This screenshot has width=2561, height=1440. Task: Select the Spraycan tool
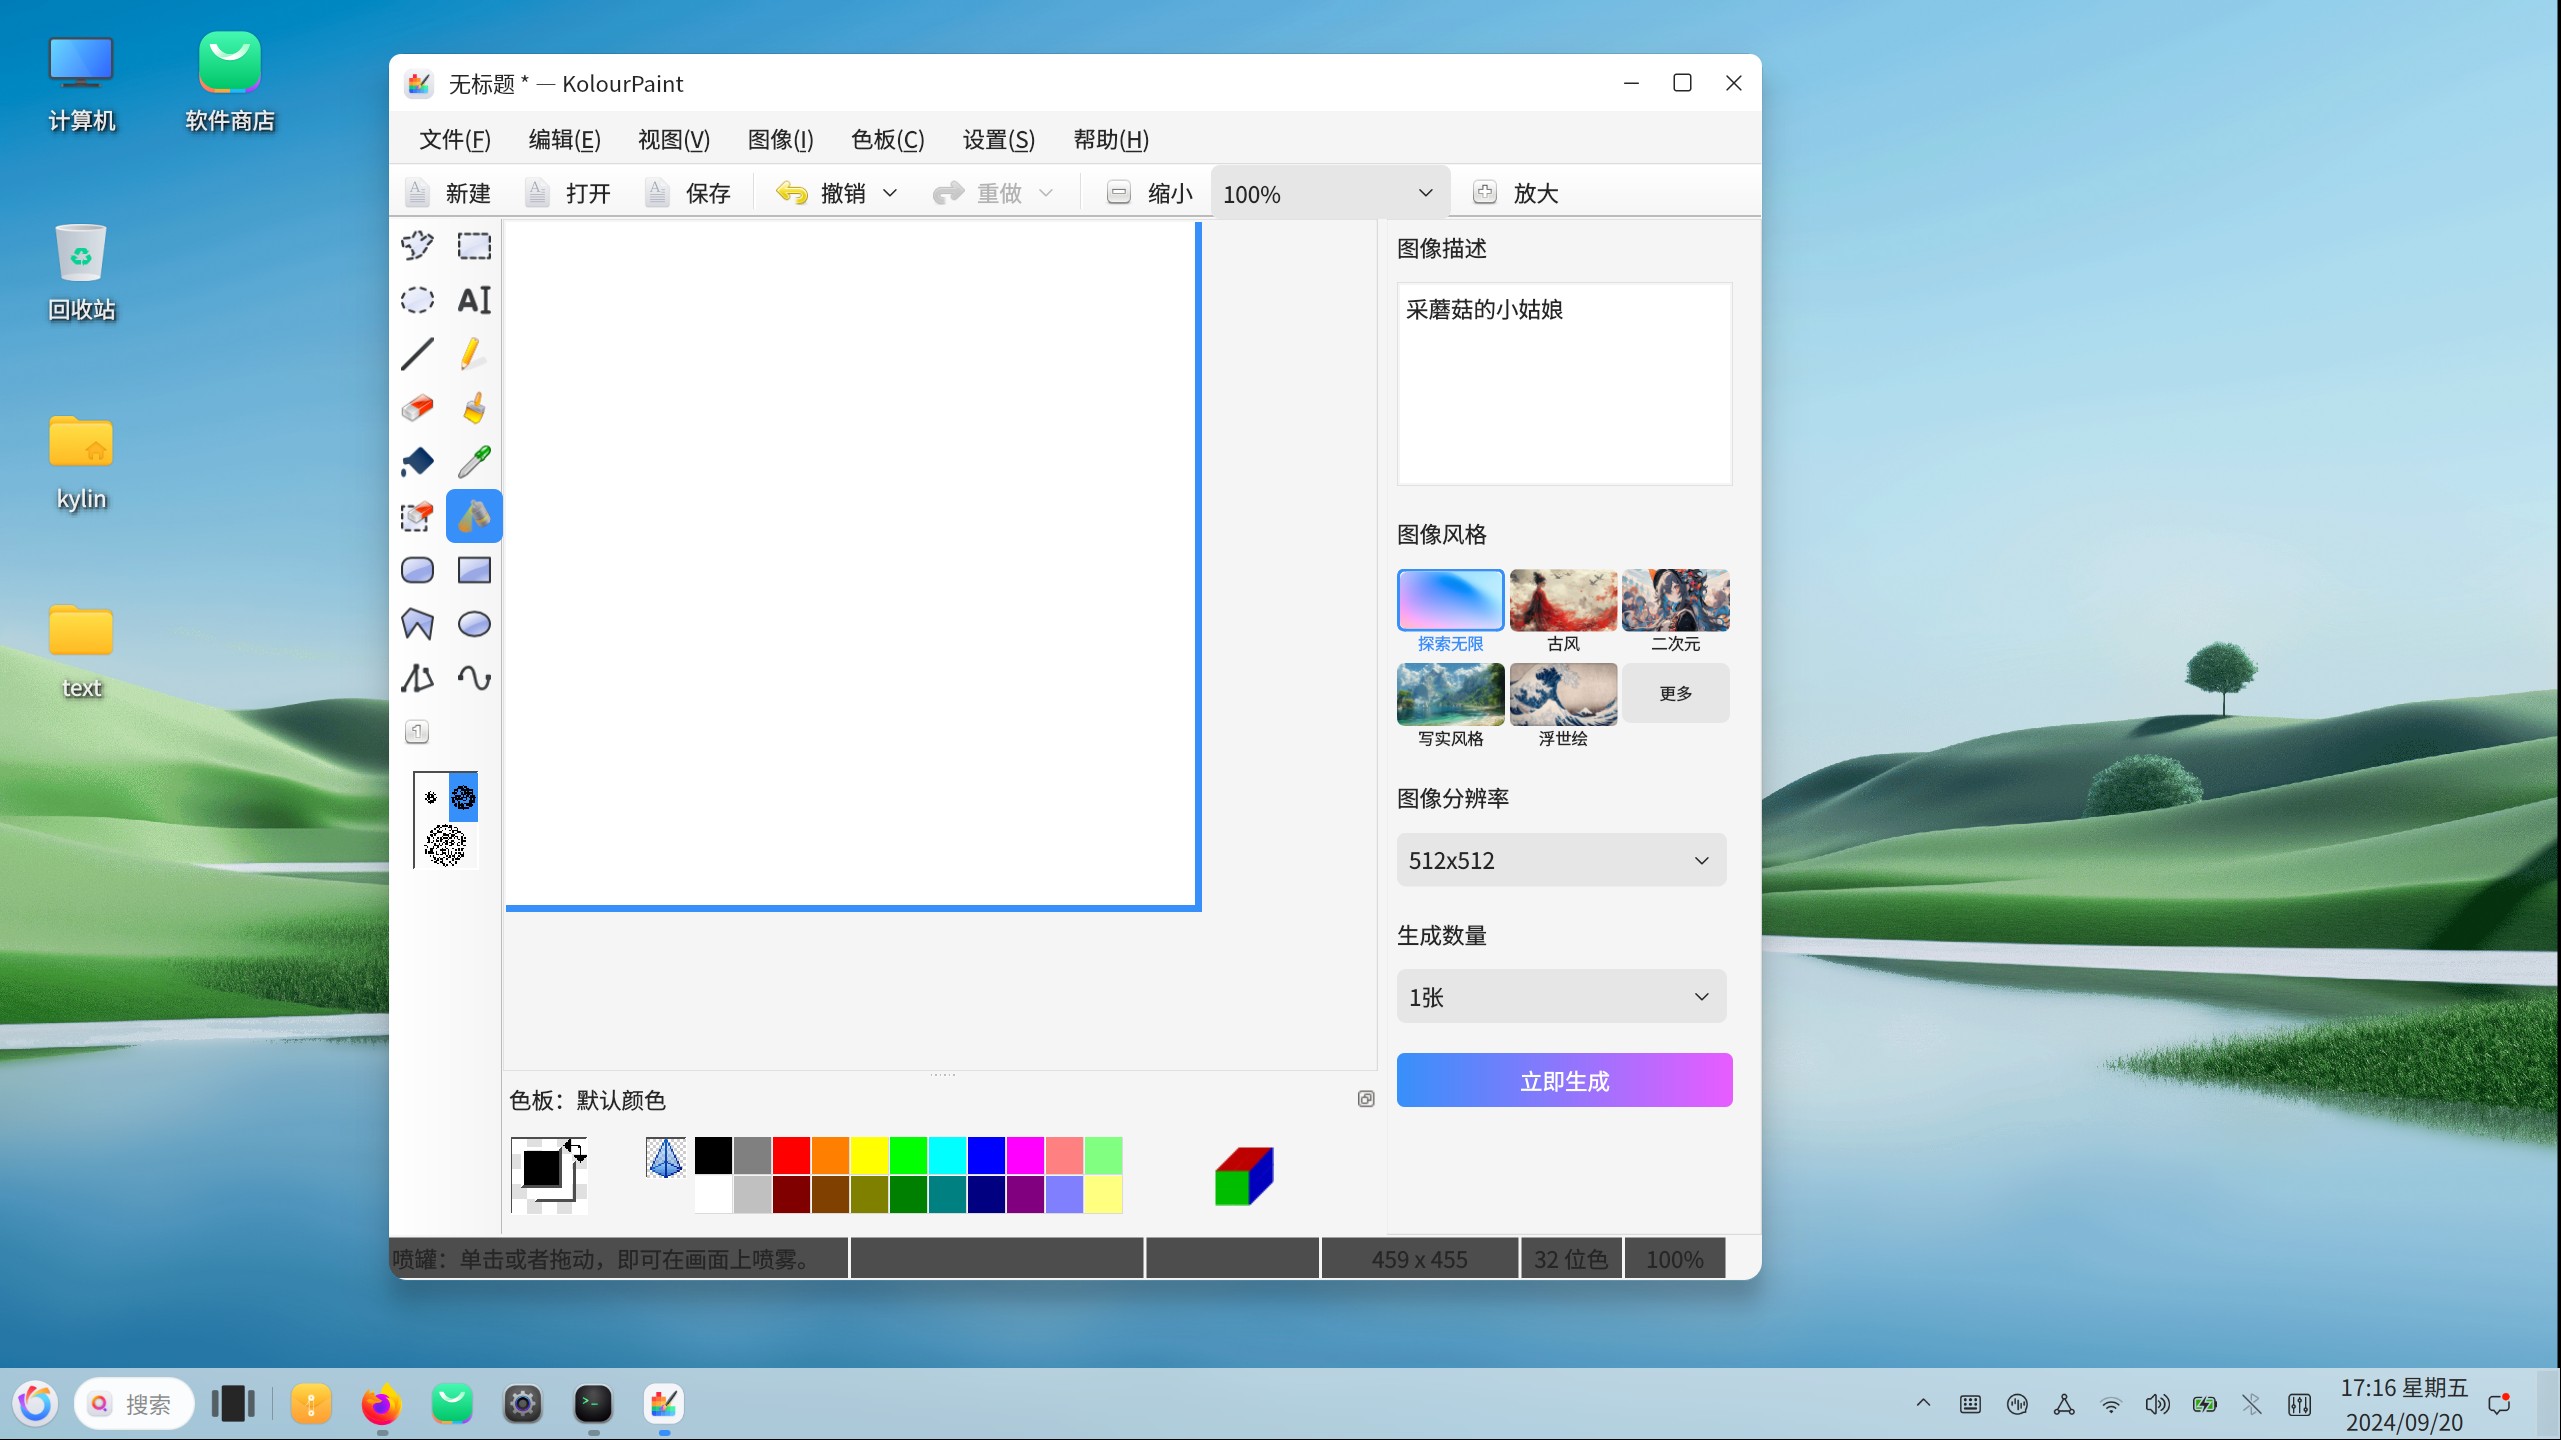pyautogui.click(x=474, y=516)
